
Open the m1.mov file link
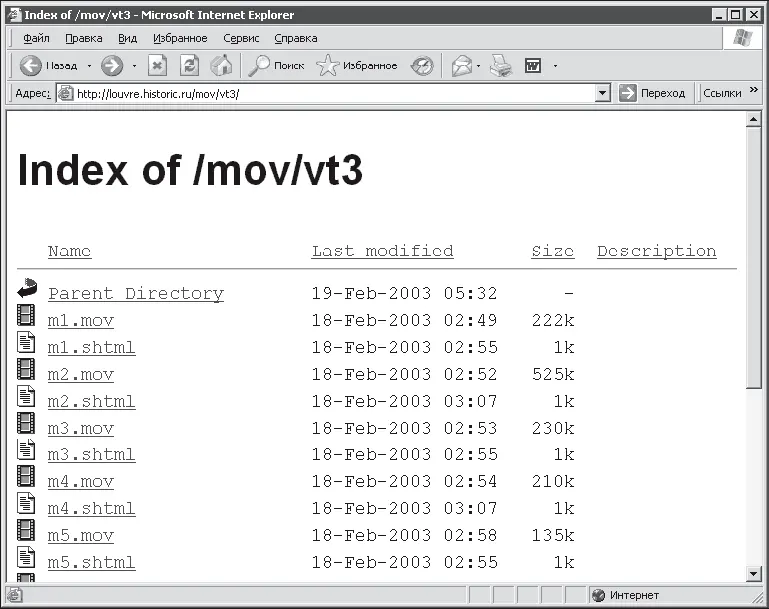[81, 321]
